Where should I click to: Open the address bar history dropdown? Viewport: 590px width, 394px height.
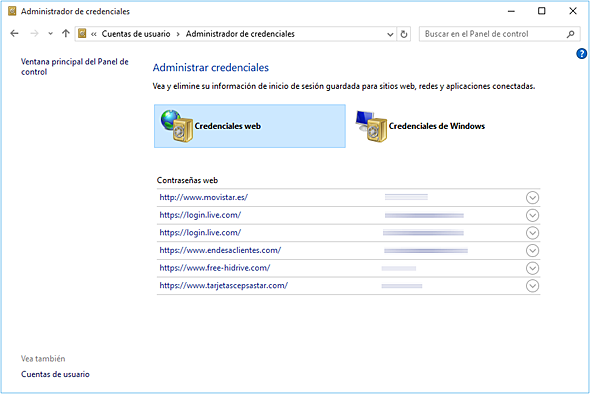[x=390, y=34]
